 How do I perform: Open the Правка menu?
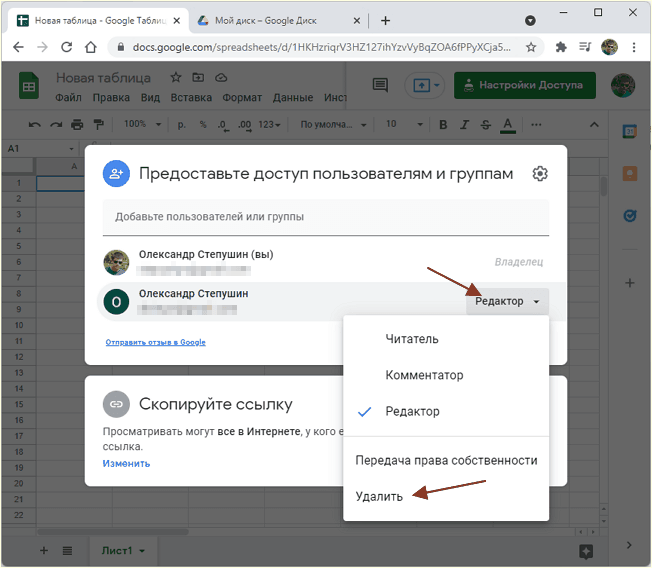point(111,98)
